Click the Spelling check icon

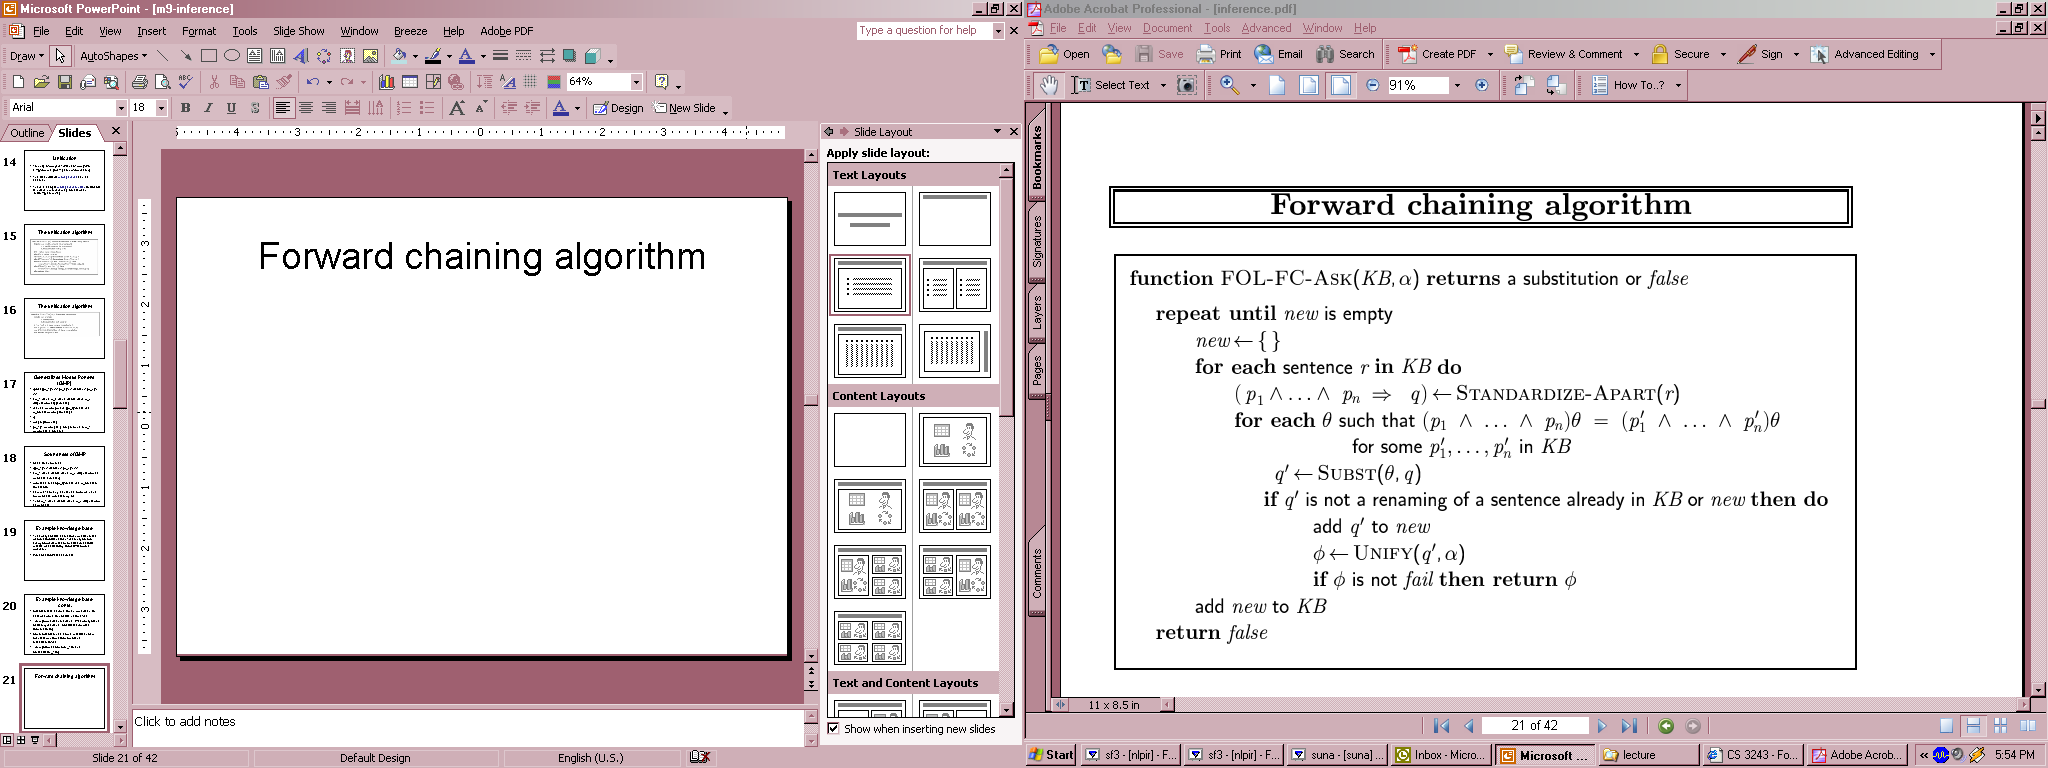[185, 82]
